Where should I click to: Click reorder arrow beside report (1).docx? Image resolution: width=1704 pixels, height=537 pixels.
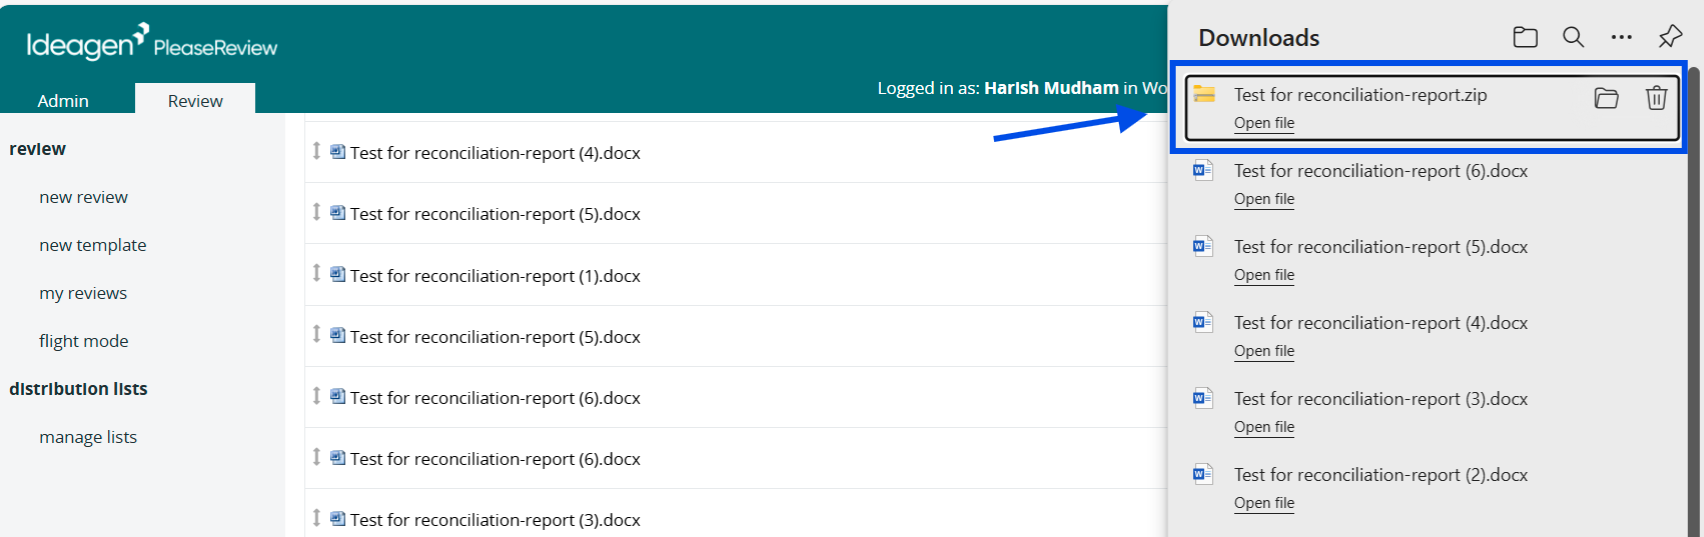[316, 273]
